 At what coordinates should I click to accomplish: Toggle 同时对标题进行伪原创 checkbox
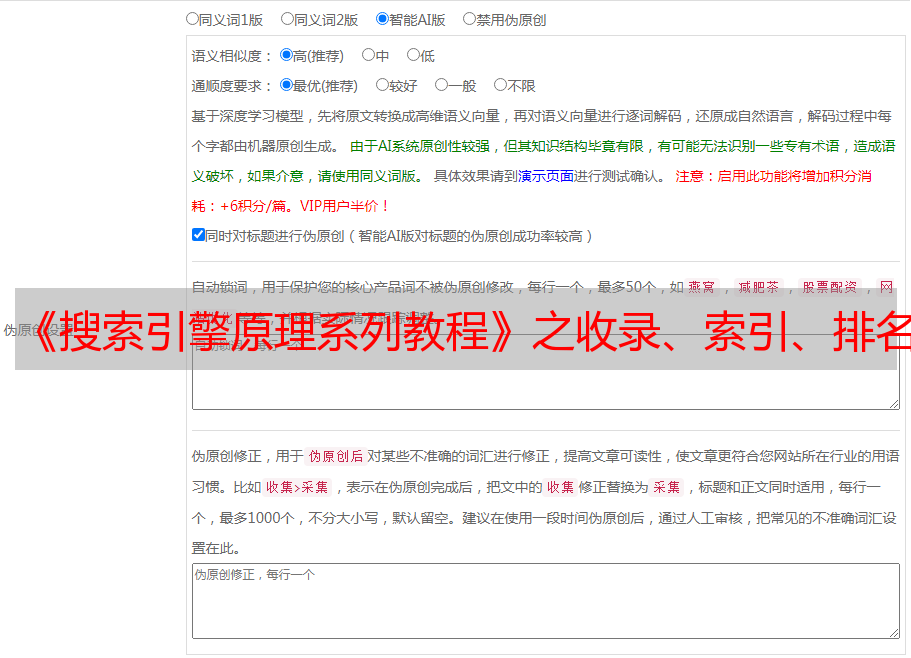(x=198, y=235)
